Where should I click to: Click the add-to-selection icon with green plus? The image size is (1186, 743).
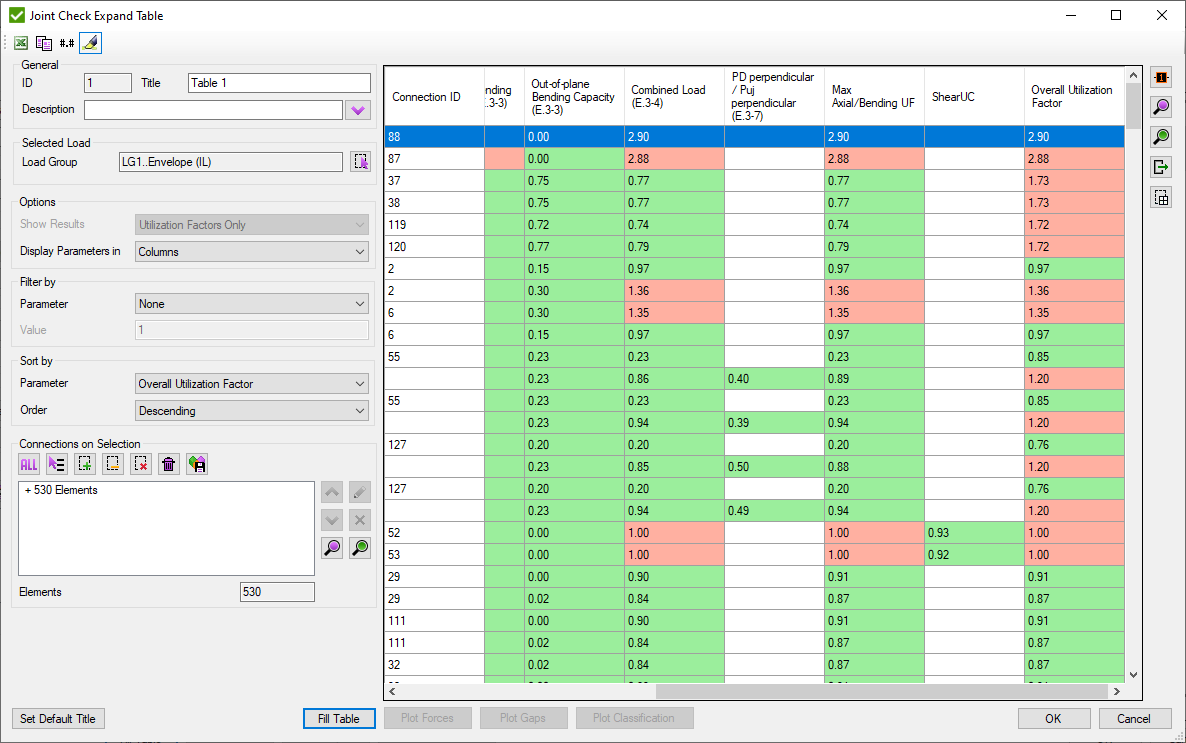85,464
